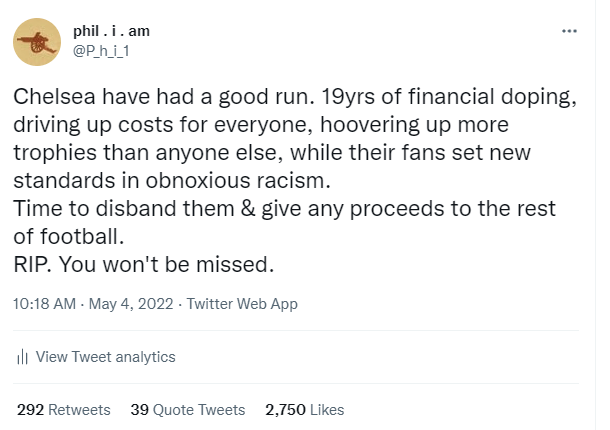Show the Retweets list
The width and height of the screenshot is (610, 430).
click(x=80, y=410)
